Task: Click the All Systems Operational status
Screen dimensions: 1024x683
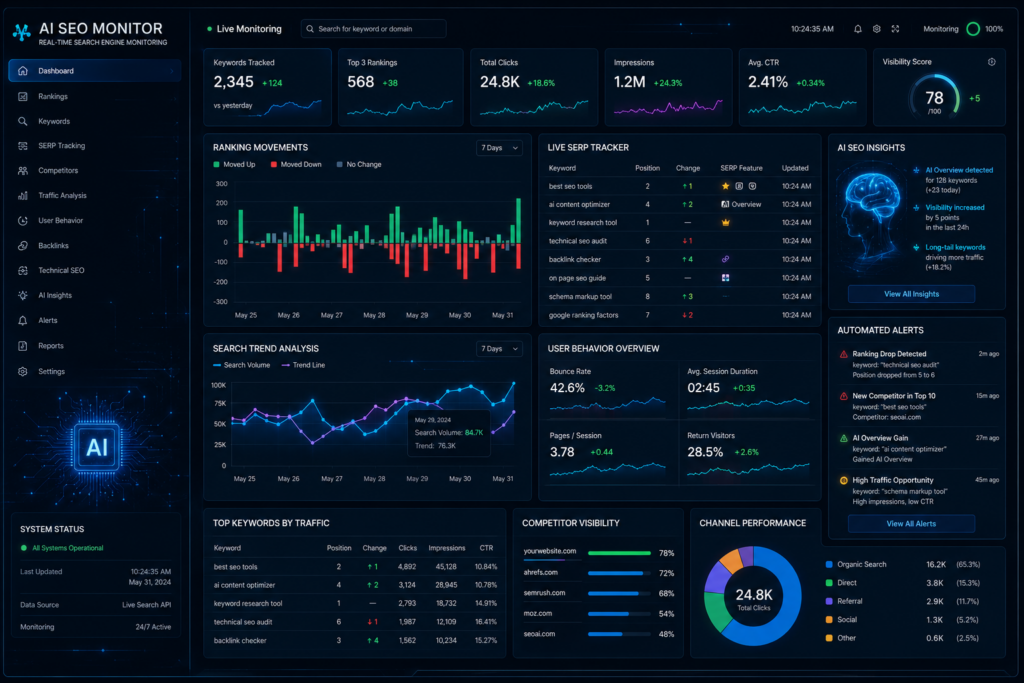Action: tap(62, 548)
